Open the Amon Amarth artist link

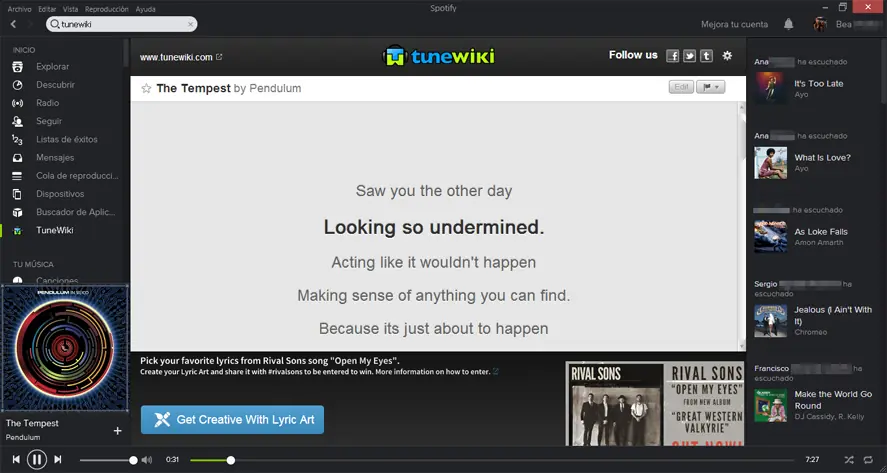point(819,243)
